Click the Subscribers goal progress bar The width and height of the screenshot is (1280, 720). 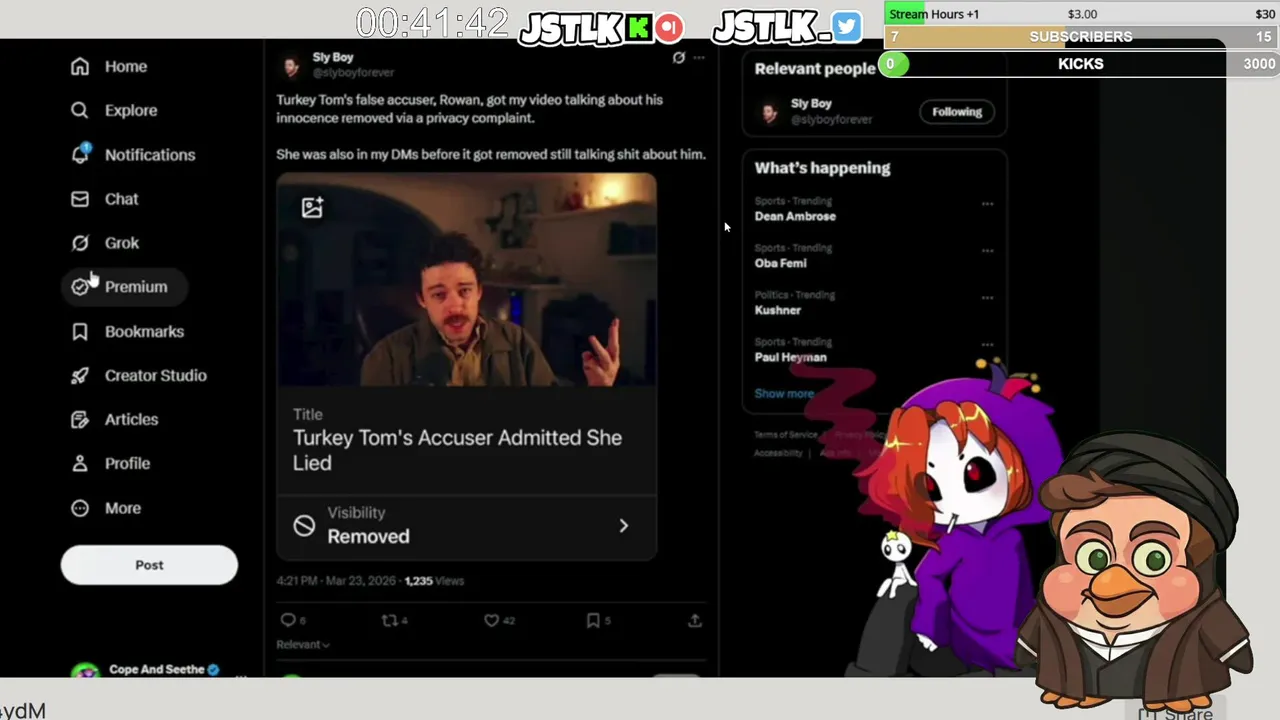(1081, 37)
